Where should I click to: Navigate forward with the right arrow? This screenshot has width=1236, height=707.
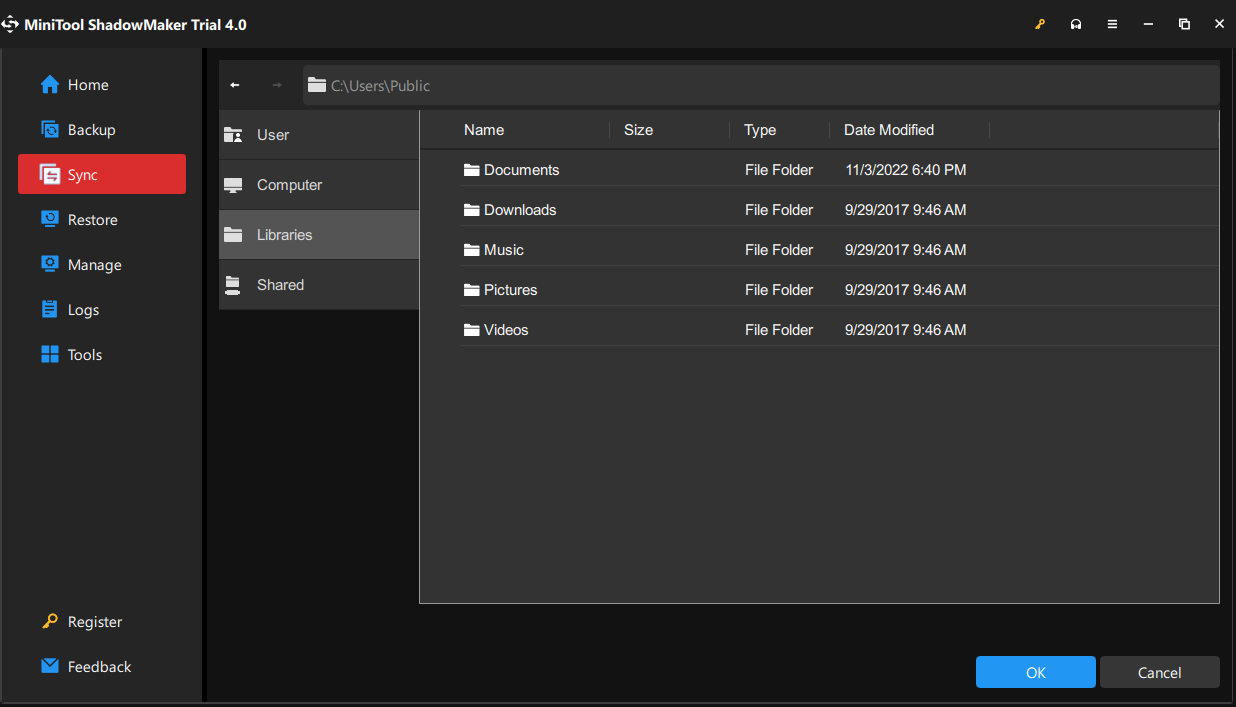point(277,85)
